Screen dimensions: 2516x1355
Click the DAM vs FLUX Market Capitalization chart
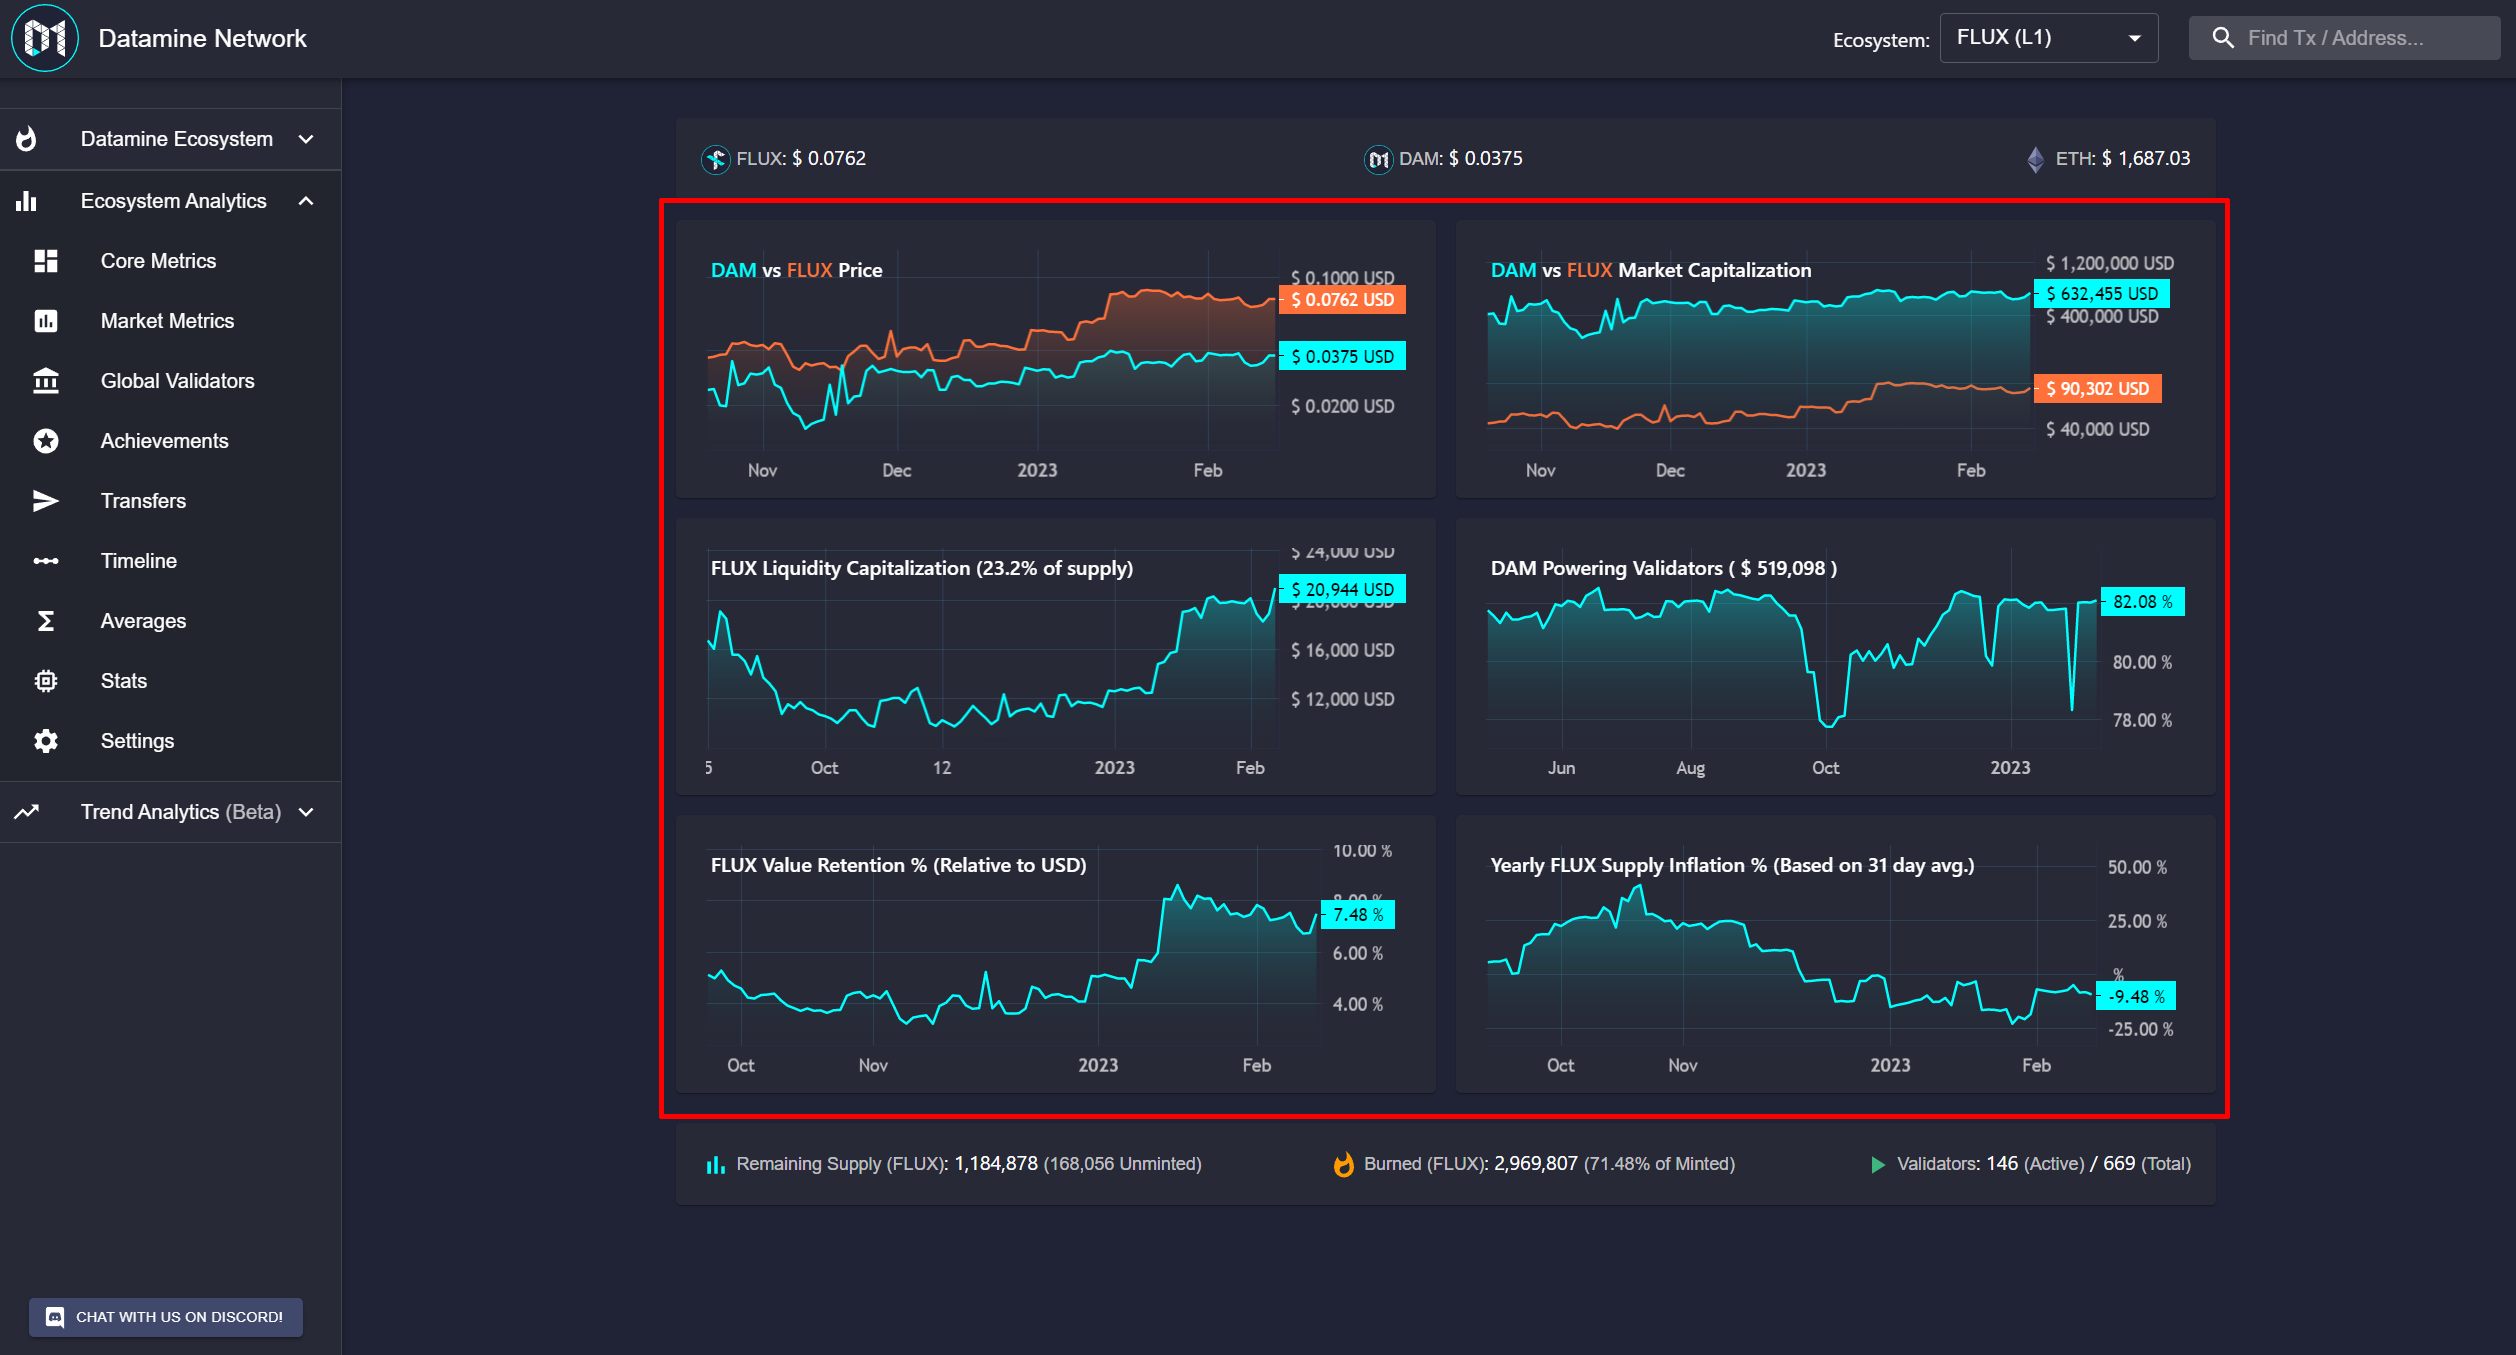point(1835,359)
